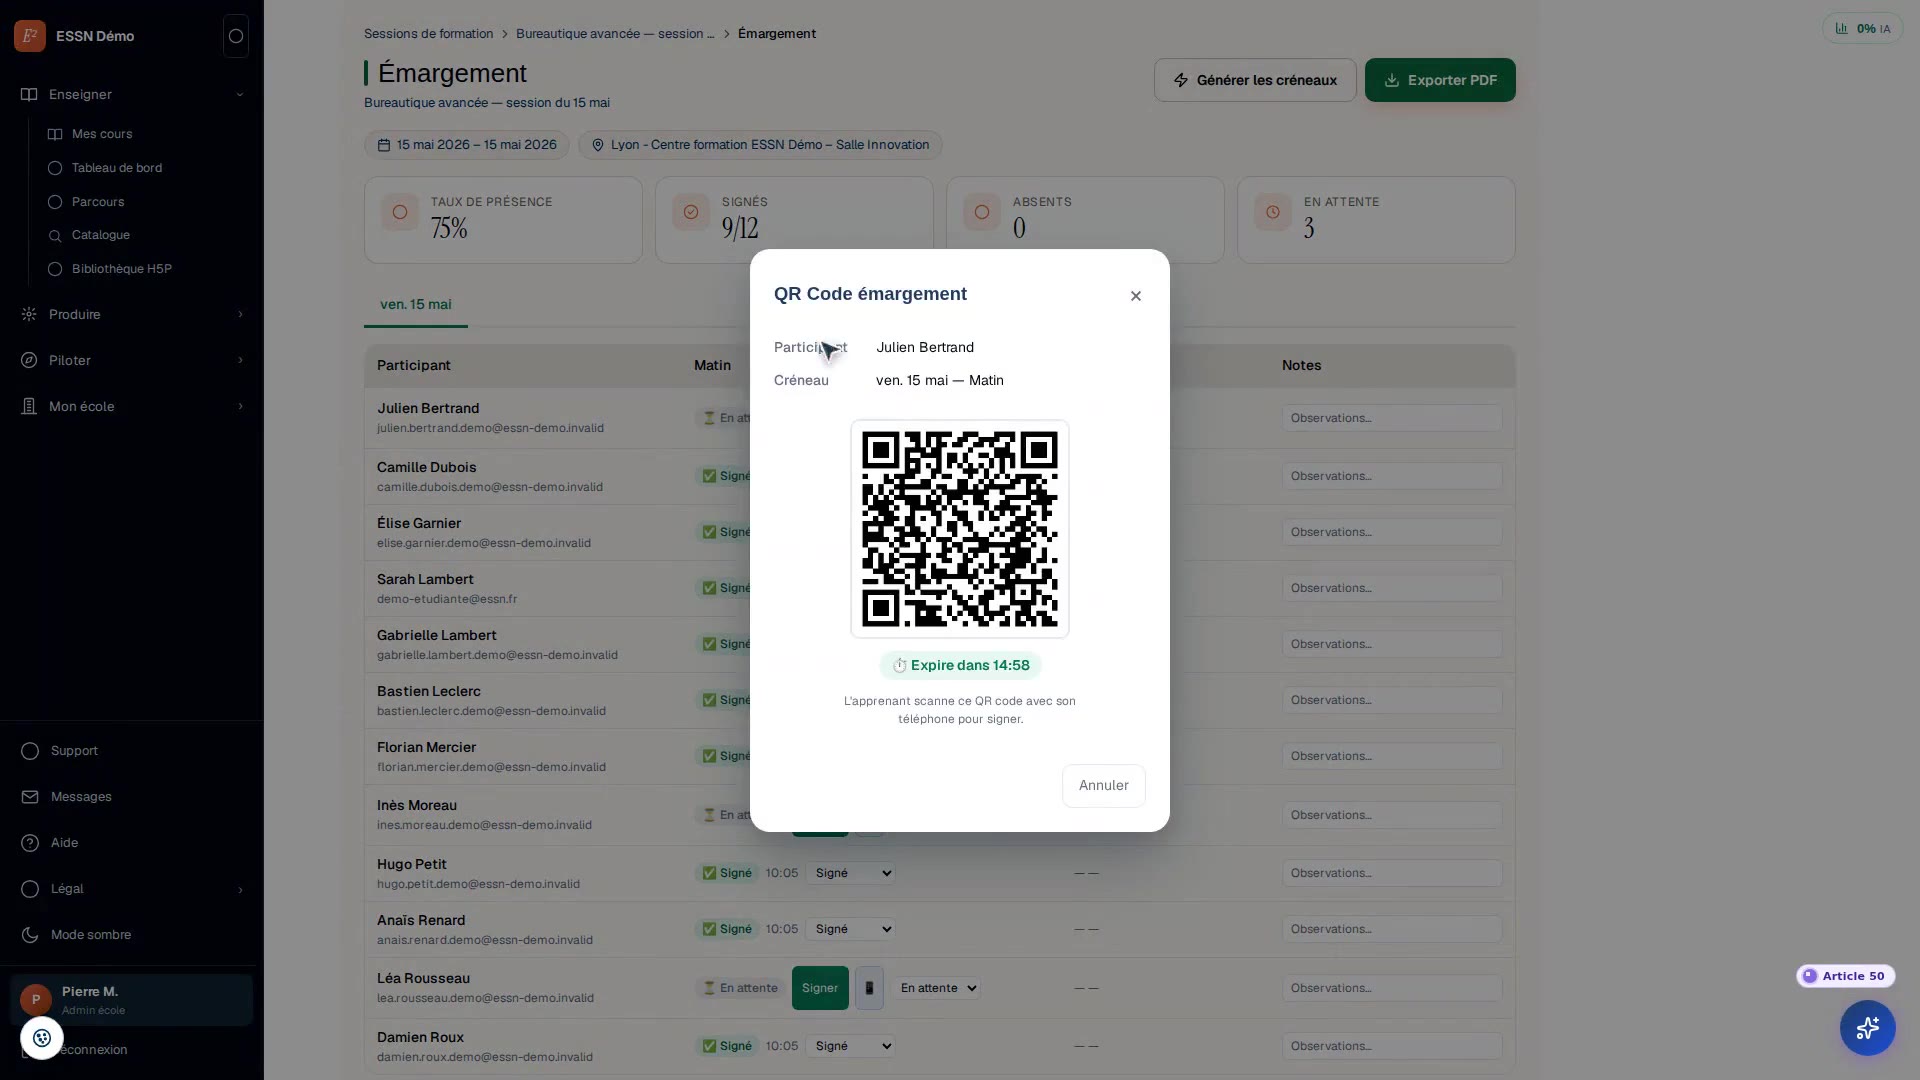Image resolution: width=1920 pixels, height=1080 pixels.
Task: Click the Signé badge for Anaïs Renard
Action: pyautogui.click(x=727, y=929)
